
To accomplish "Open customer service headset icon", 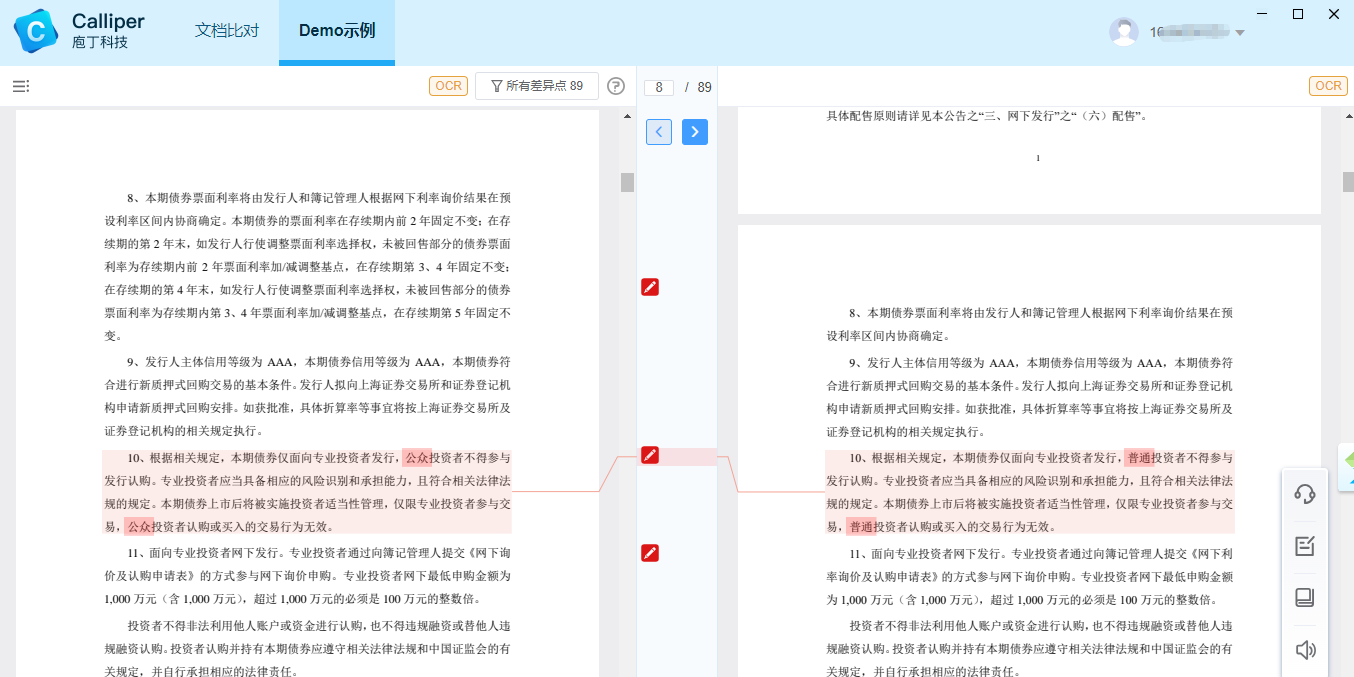I will click(x=1305, y=494).
